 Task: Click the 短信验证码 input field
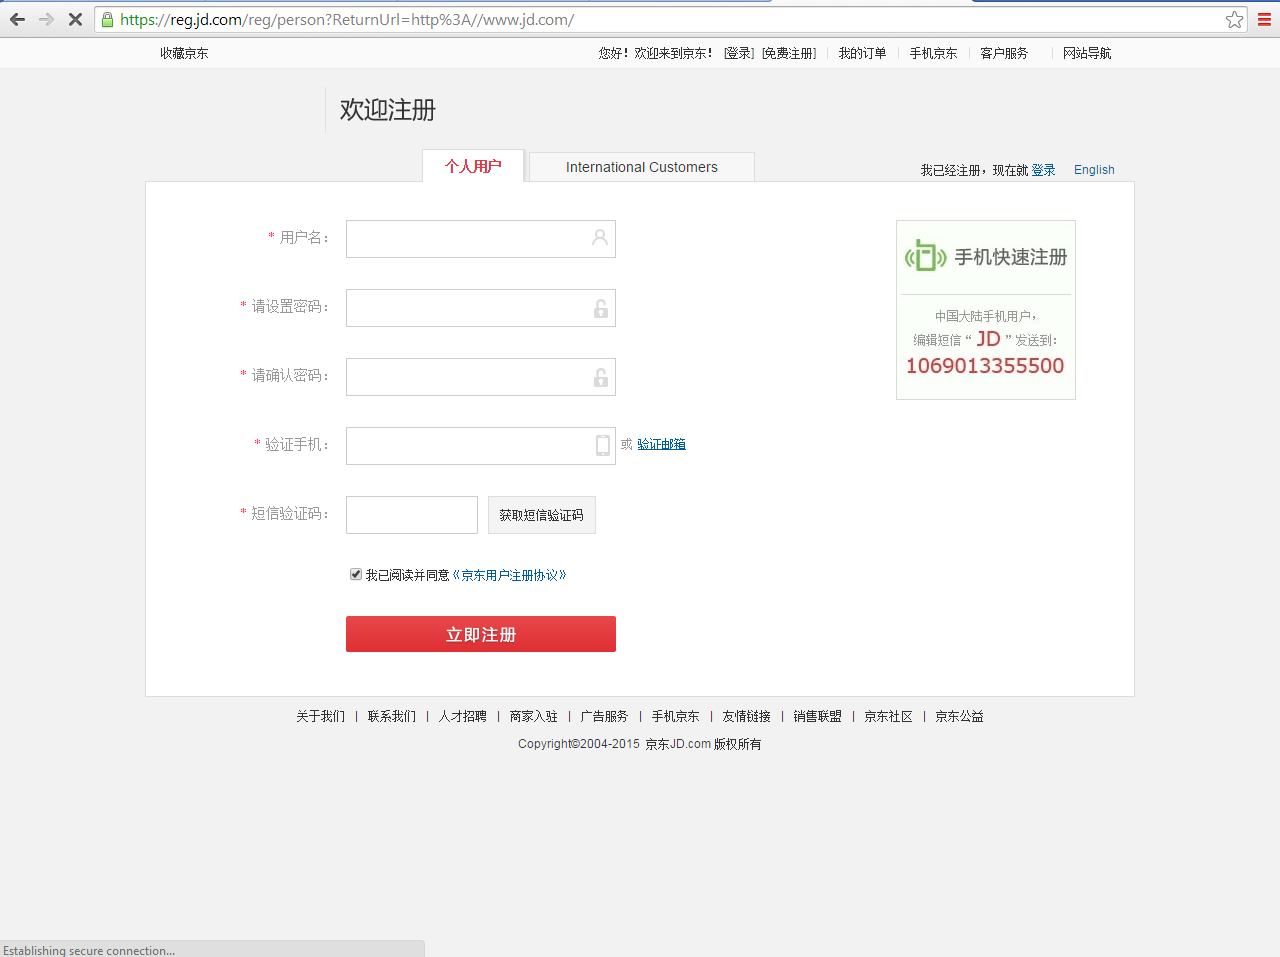[x=412, y=515]
